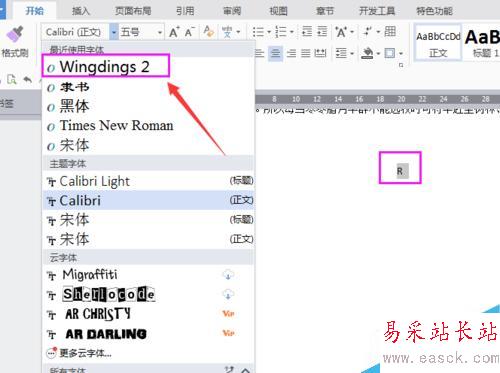This screenshot has width=500, height=373.
Task: Click the table grid icon in the ribbon
Action: [390, 32]
